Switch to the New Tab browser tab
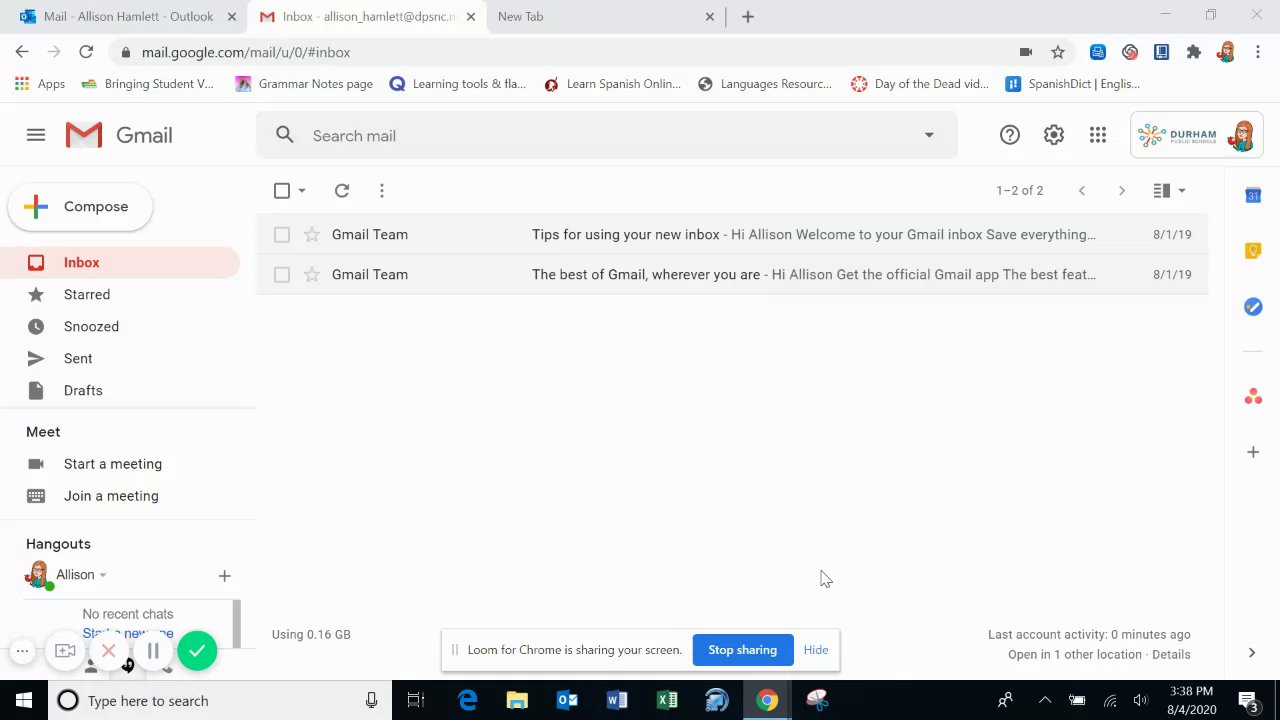Image resolution: width=1280 pixels, height=720 pixels. click(x=605, y=16)
